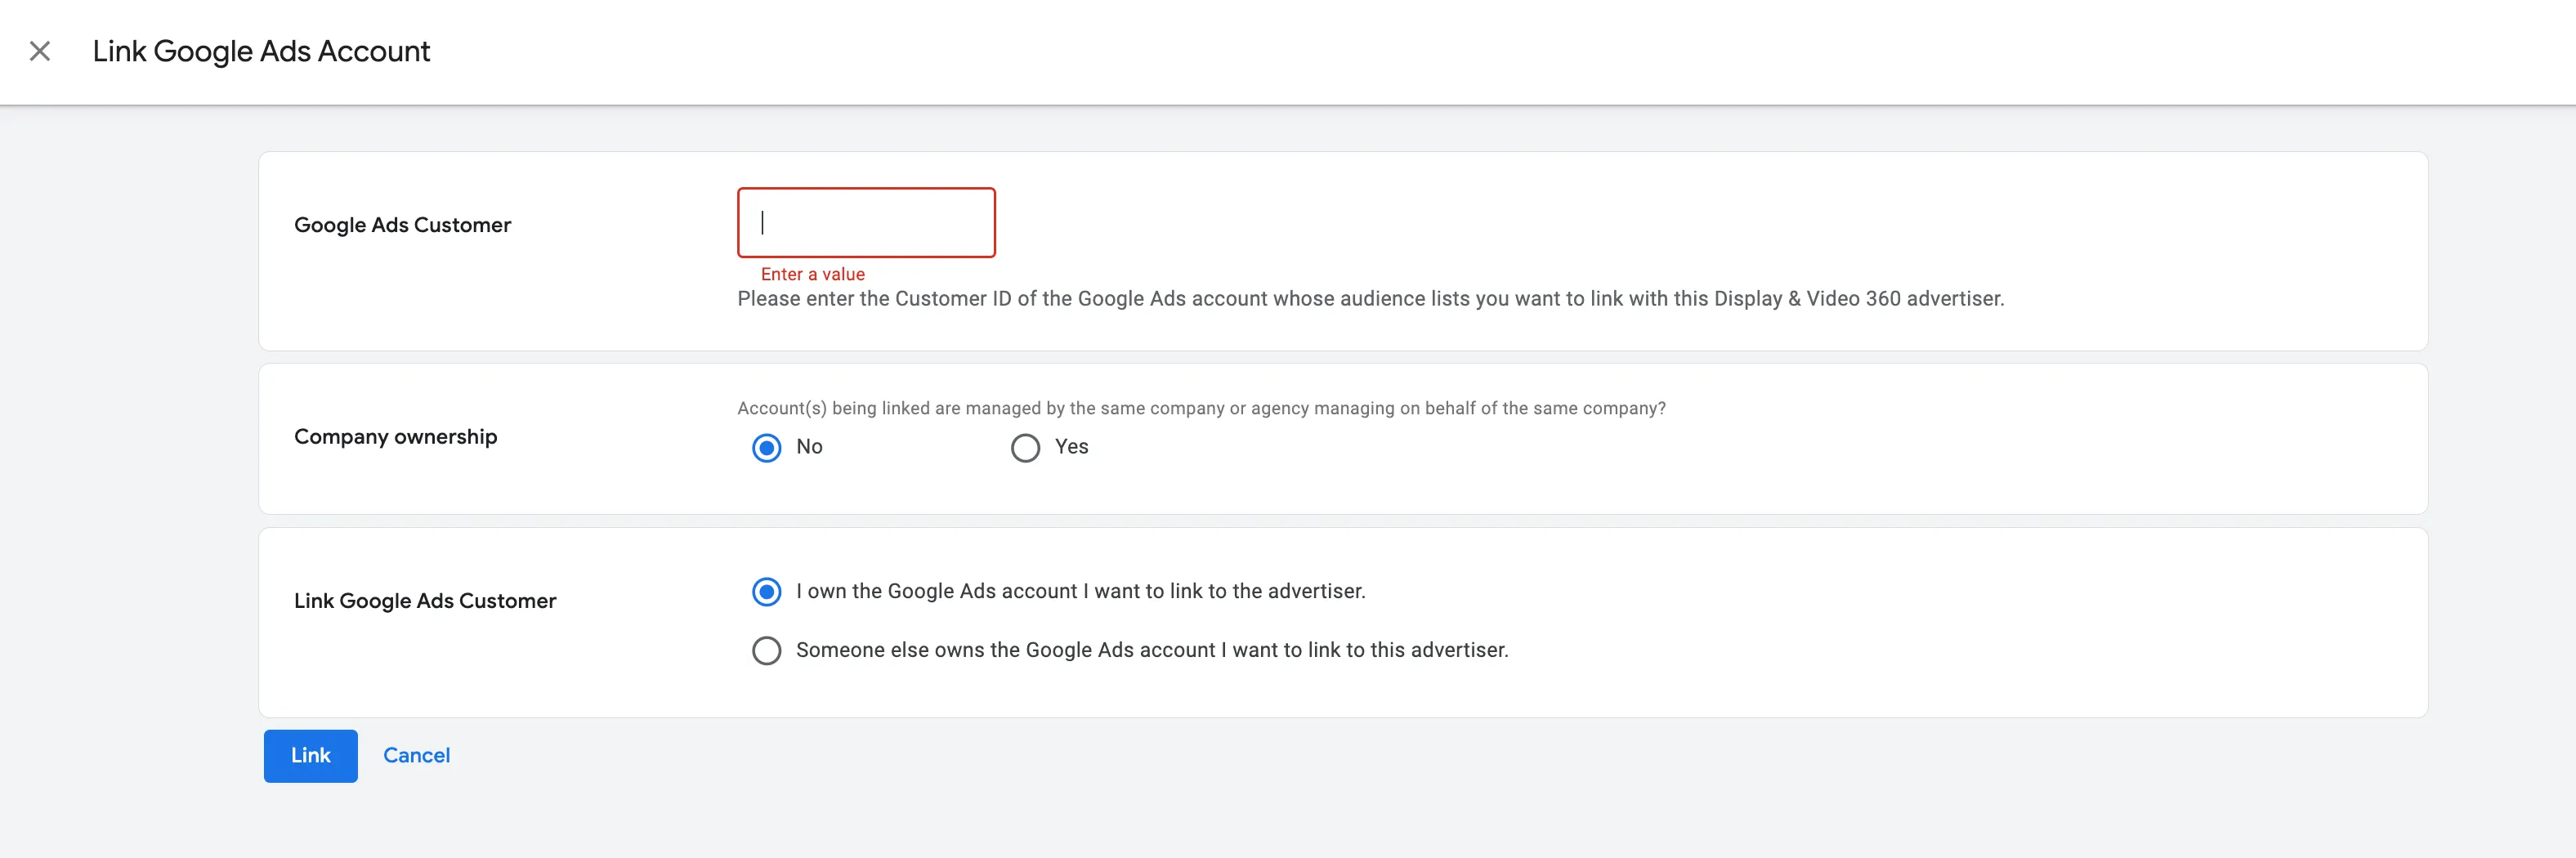Click the 'Company ownership' section label
The width and height of the screenshot is (2576, 858).
[x=395, y=437]
